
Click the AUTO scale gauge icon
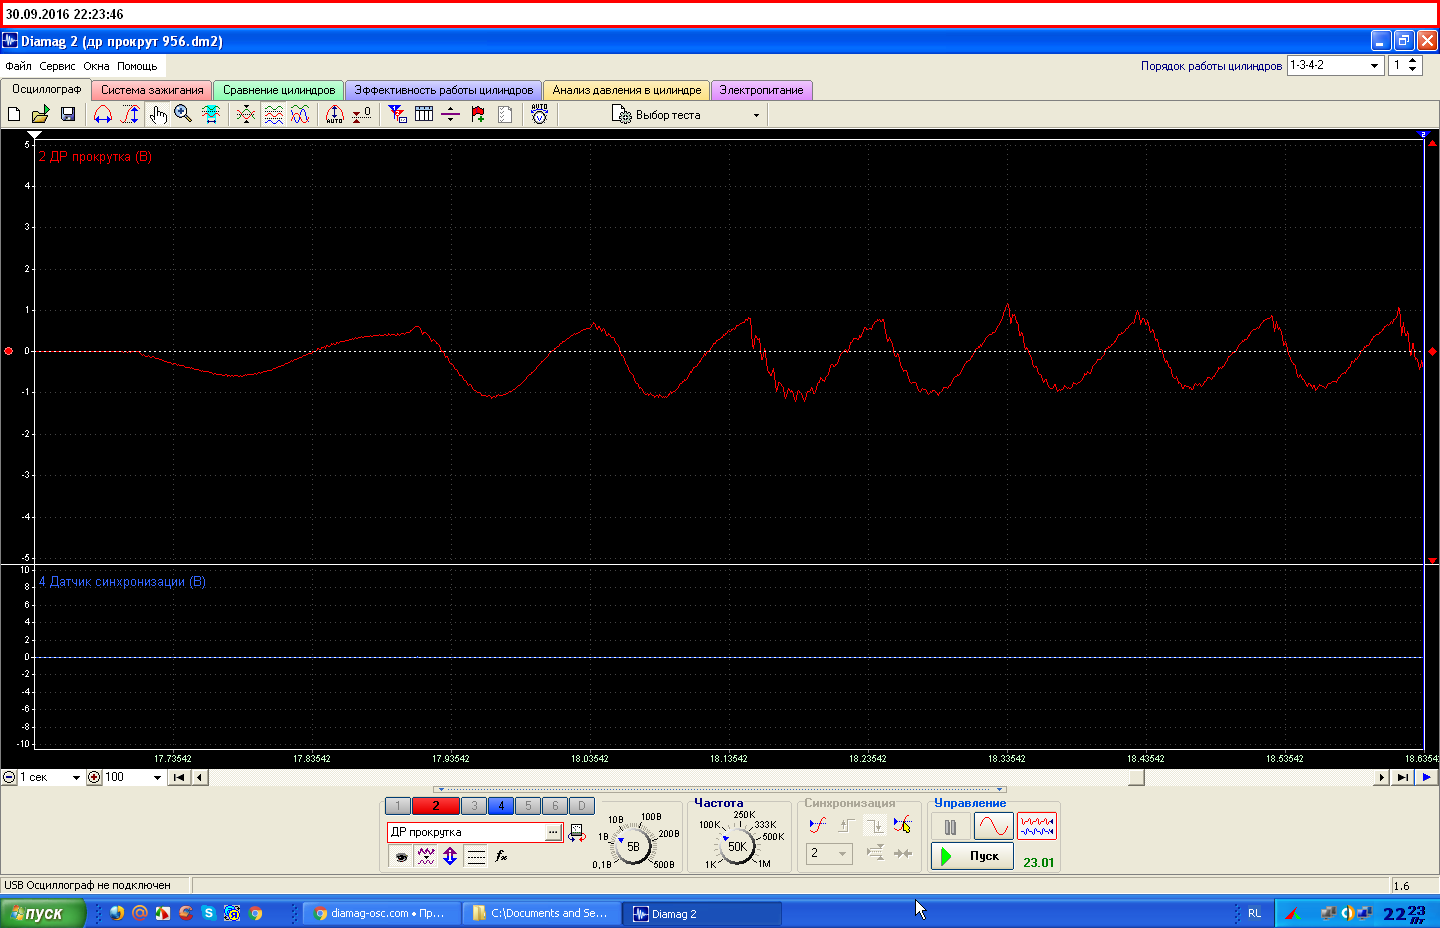pyautogui.click(x=334, y=114)
